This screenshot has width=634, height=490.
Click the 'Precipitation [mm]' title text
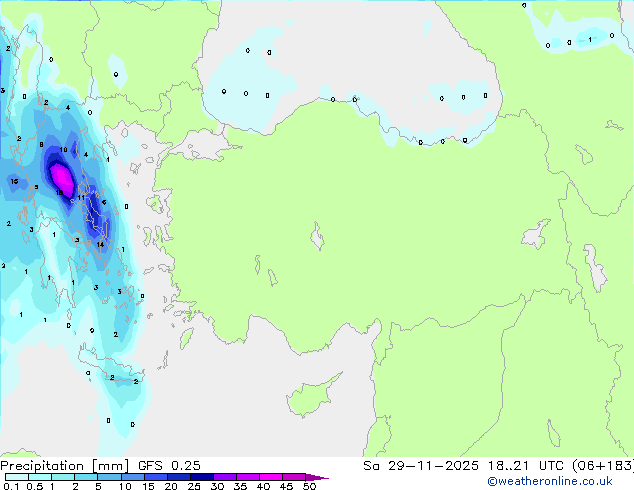[x=65, y=466]
